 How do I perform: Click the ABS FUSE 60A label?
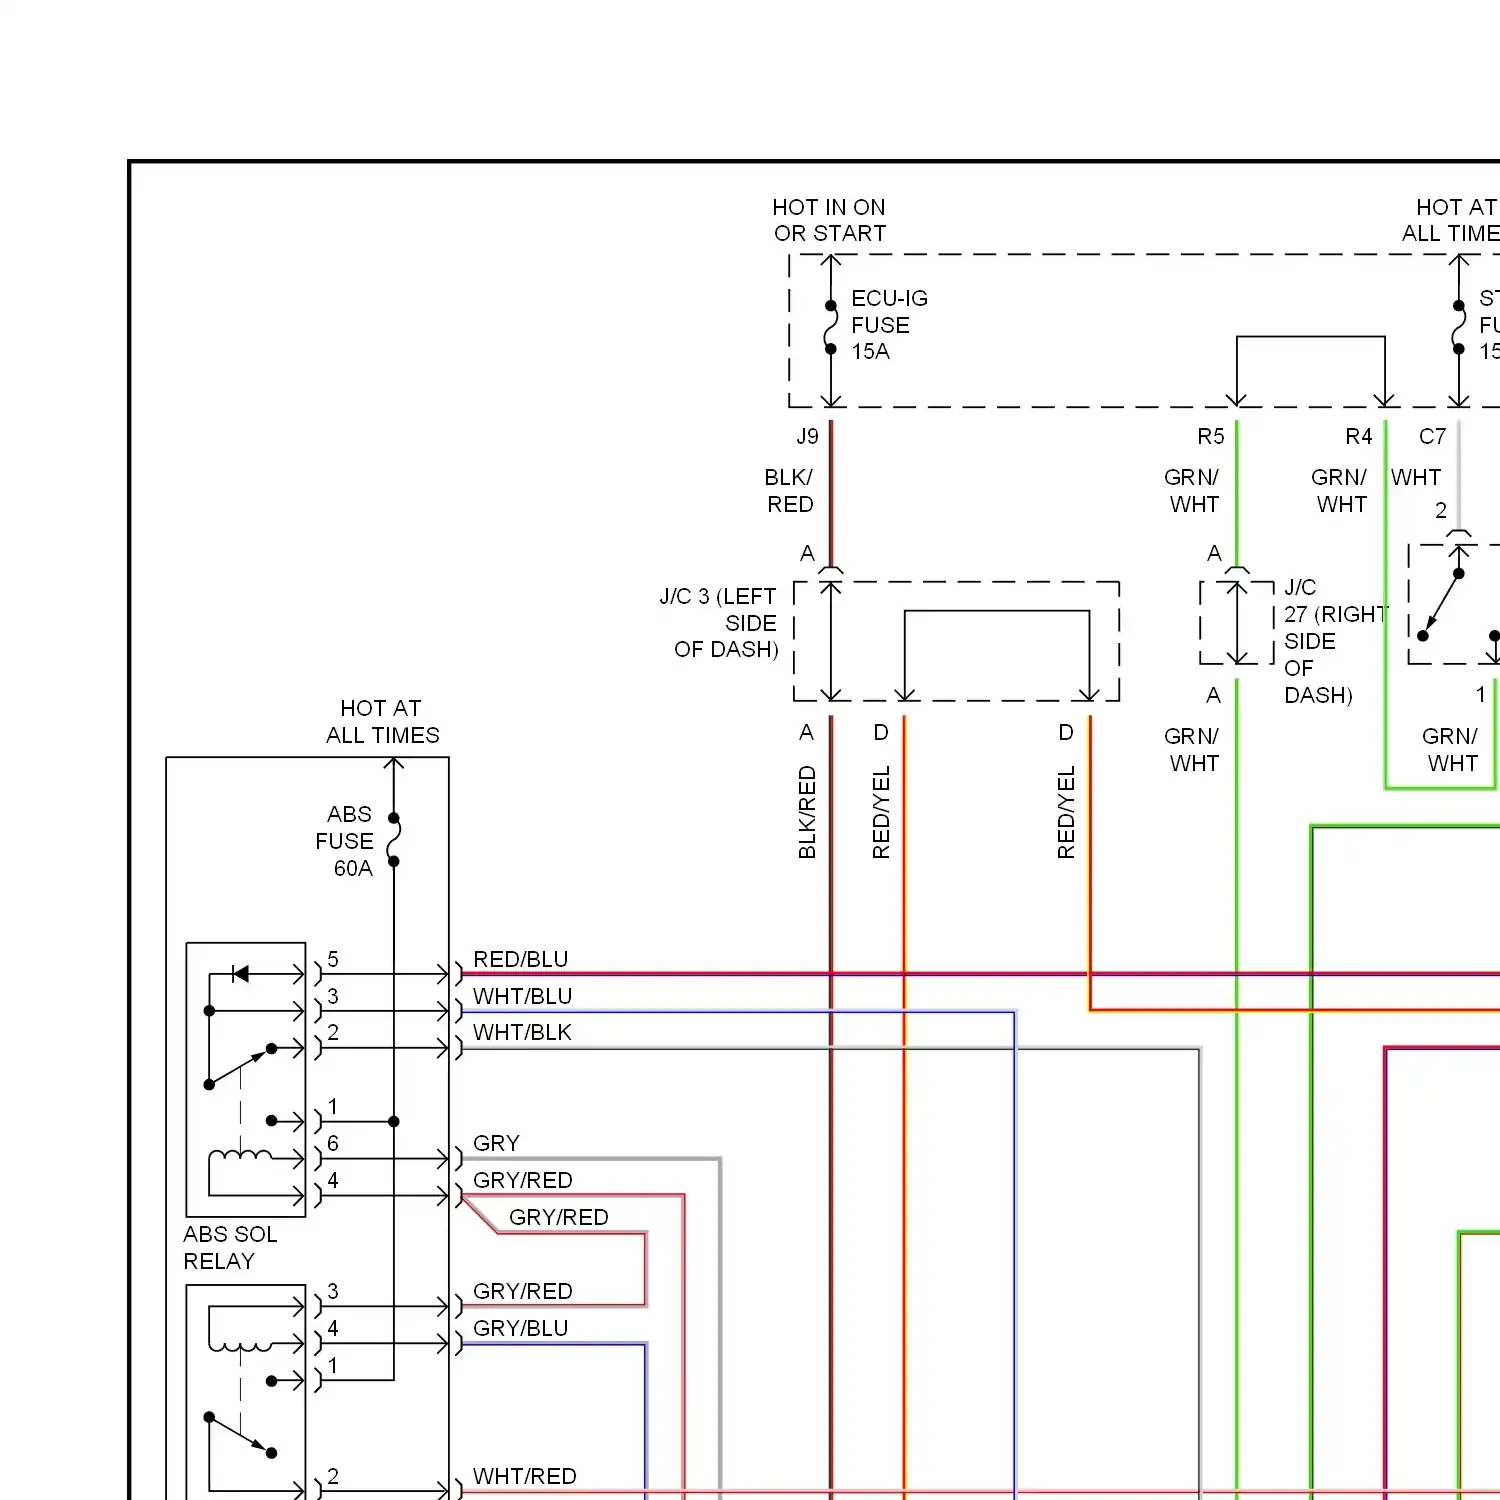tap(345, 841)
